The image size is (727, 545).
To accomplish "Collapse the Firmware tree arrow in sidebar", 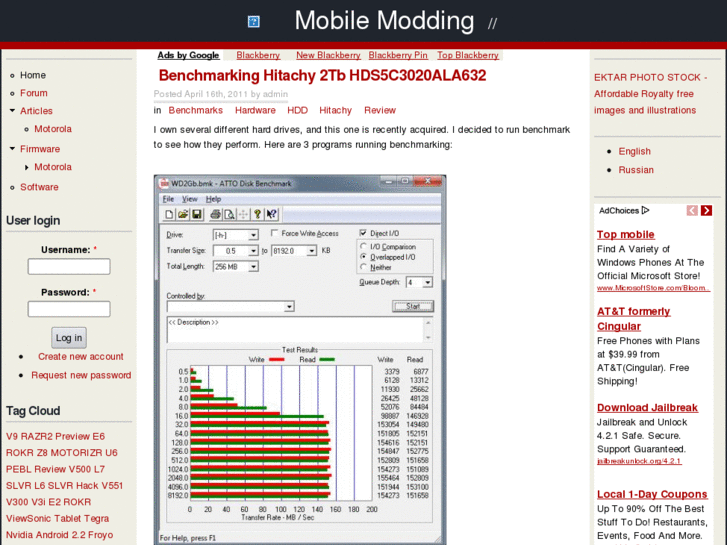I will point(12,148).
